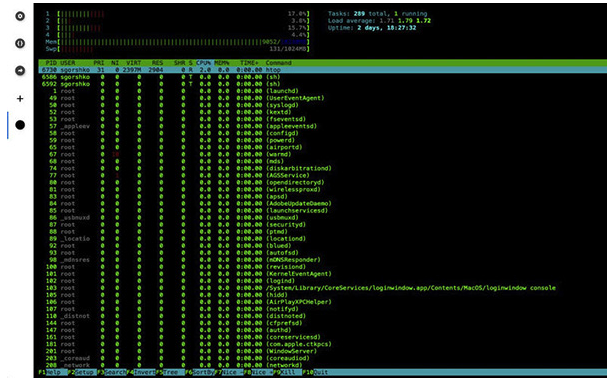
Task: Select the loginwindow console process row
Action: tap(322, 288)
